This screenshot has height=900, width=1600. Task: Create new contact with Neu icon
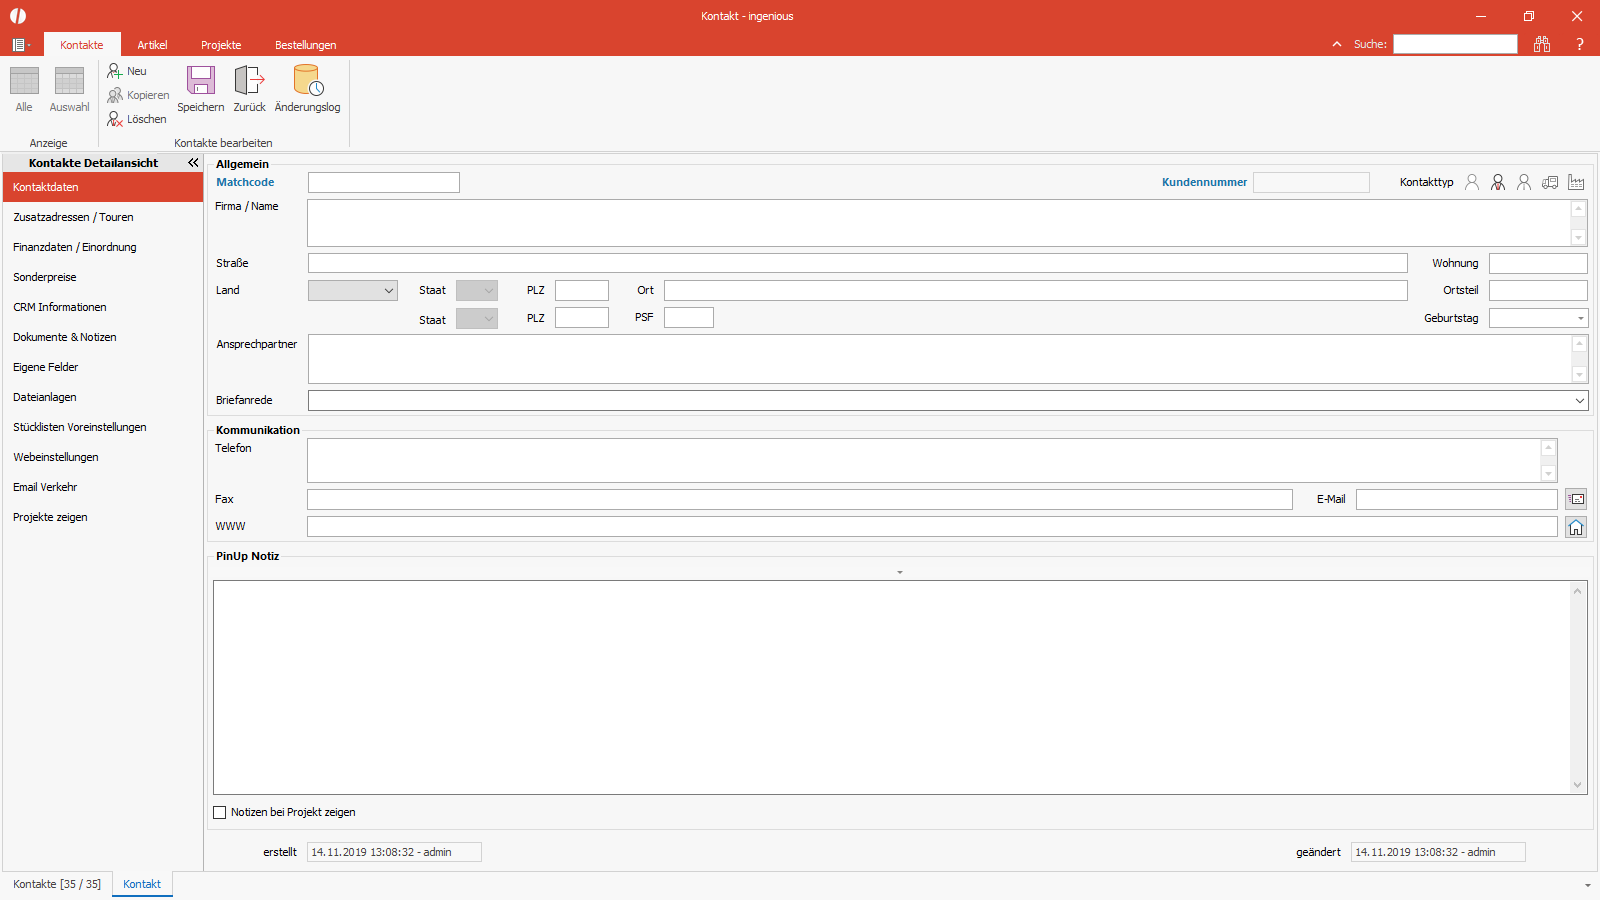[115, 71]
